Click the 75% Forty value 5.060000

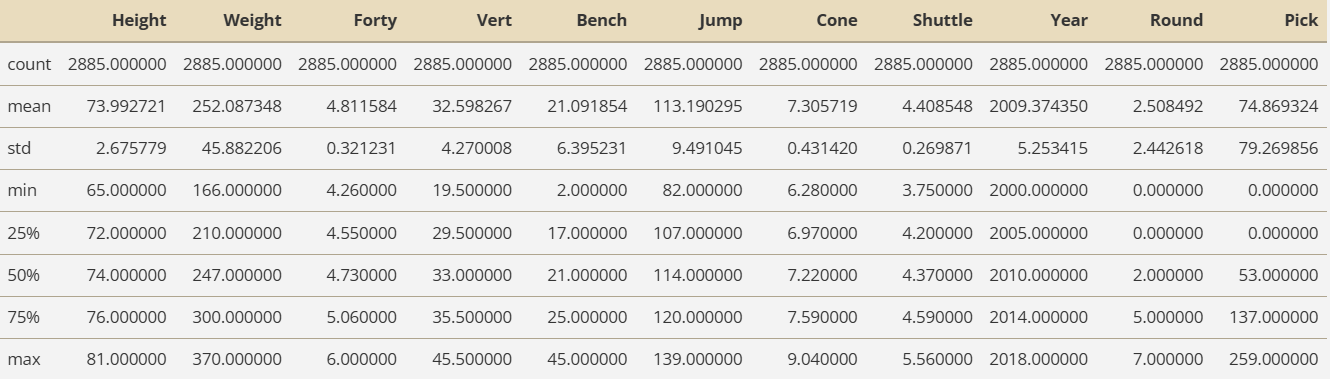click(362, 316)
